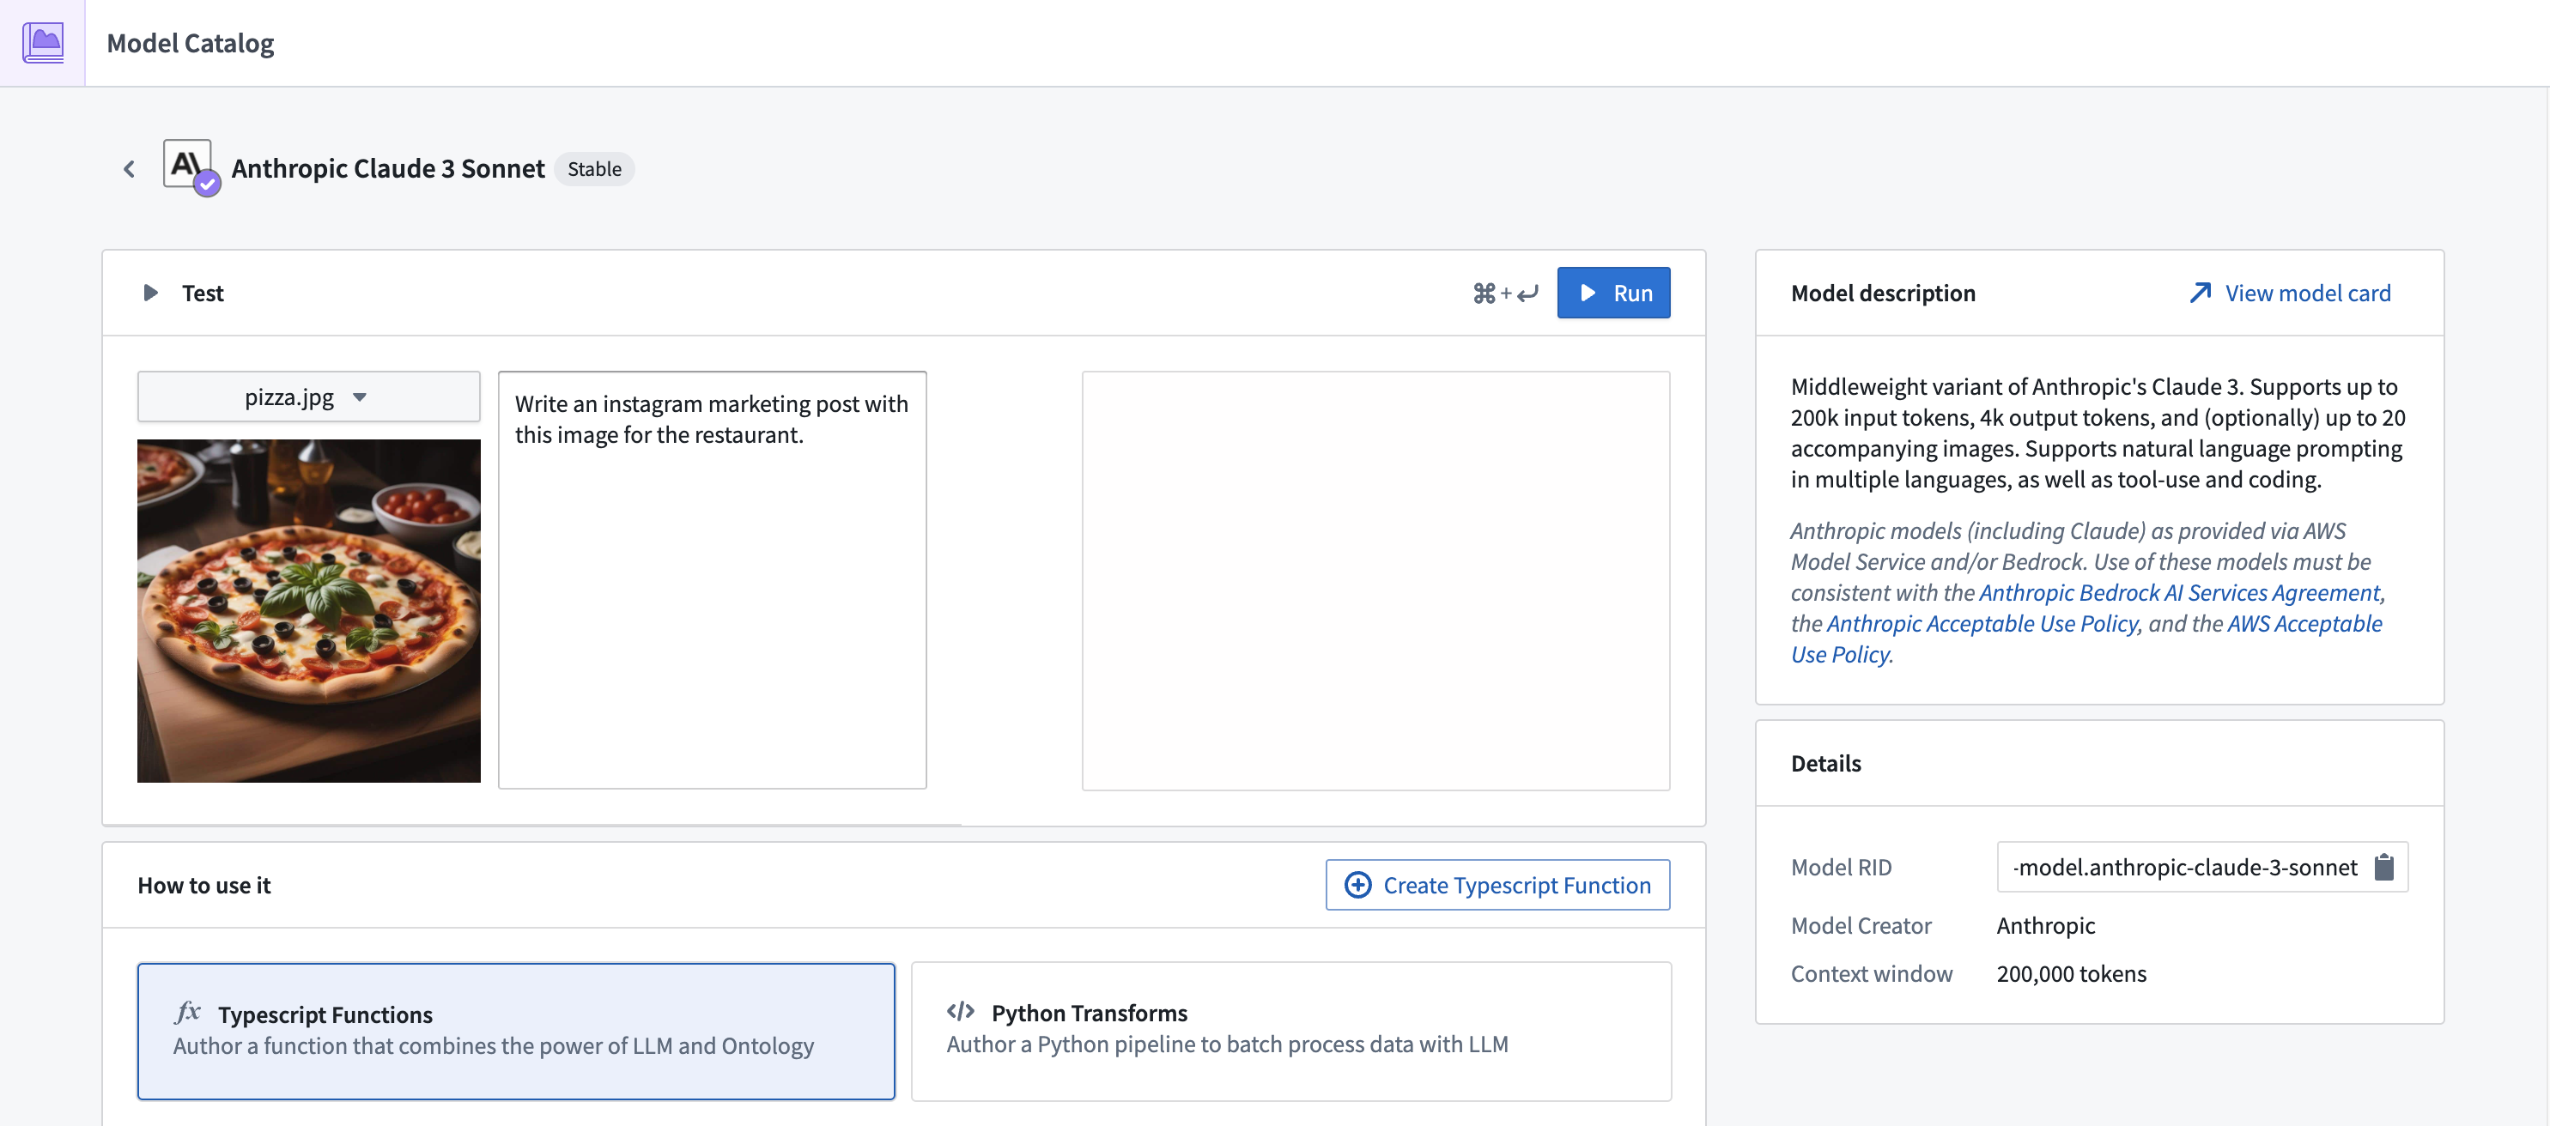This screenshot has height=1126, width=2550.
Task: Open the Model Catalog app icon
Action: (x=43, y=43)
